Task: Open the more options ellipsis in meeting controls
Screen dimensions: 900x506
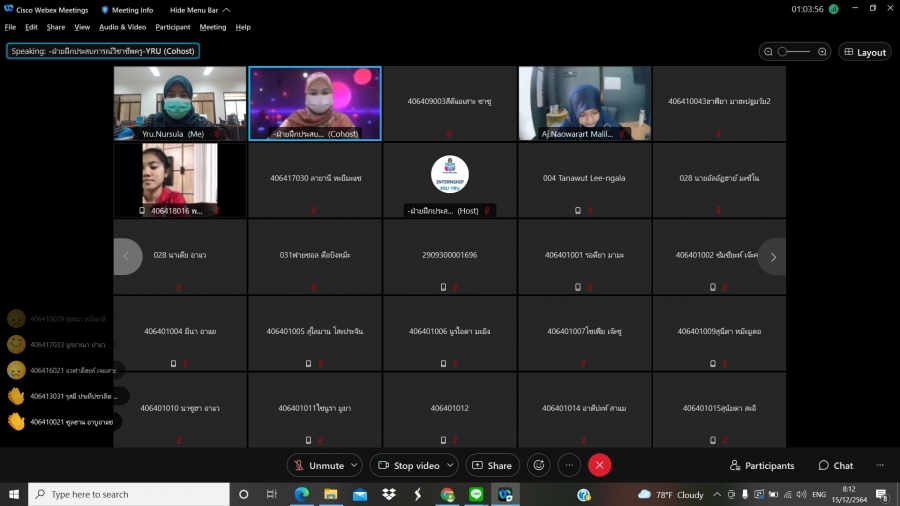Action: [x=569, y=465]
